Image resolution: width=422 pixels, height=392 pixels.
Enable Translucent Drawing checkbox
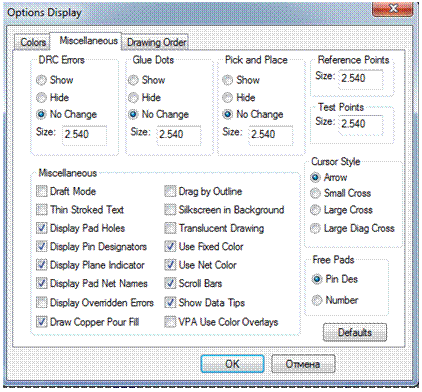[x=170, y=228]
